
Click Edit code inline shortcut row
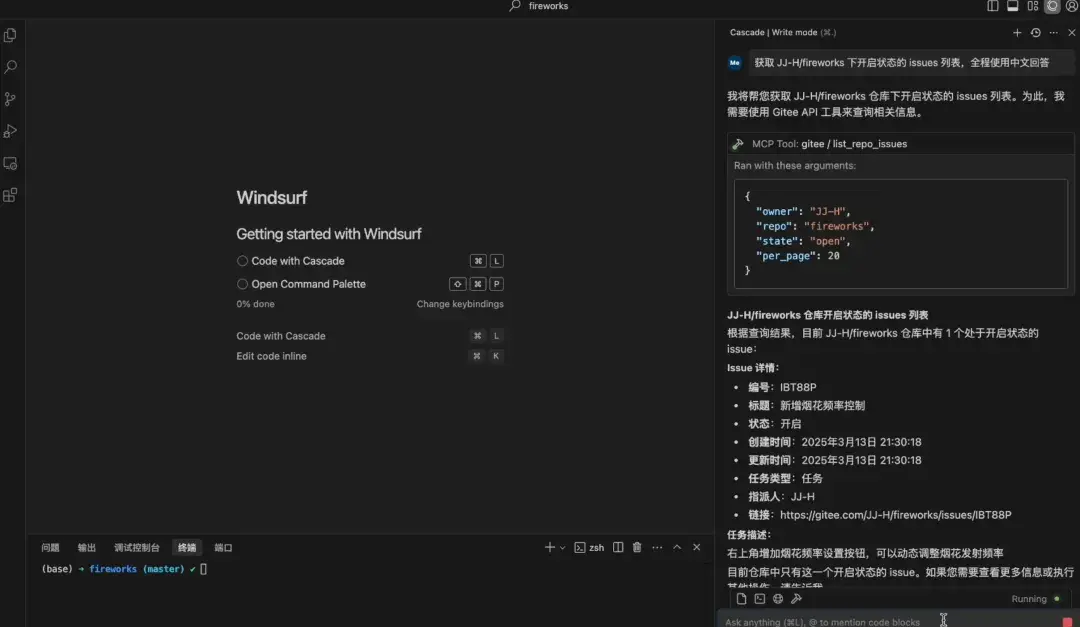(x=370, y=356)
